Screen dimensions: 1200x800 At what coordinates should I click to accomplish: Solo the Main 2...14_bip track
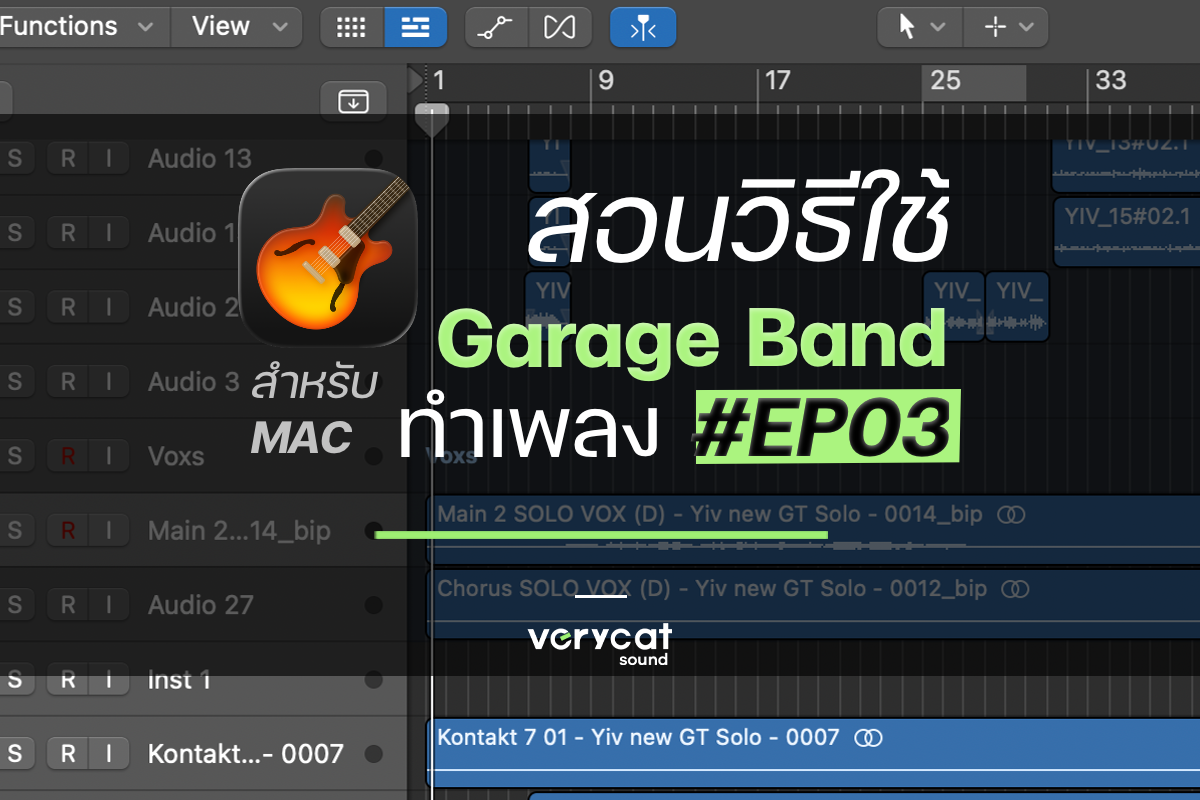(x=15, y=530)
